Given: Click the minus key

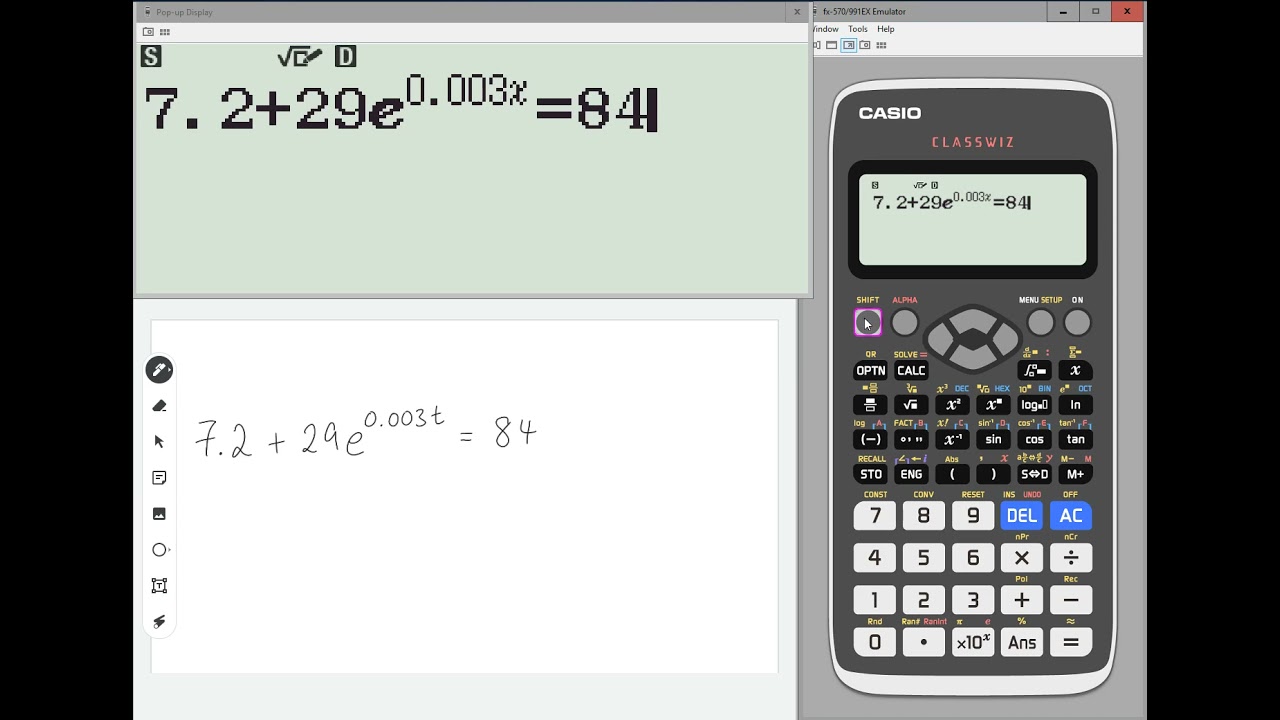Looking at the screenshot, I should pos(1071,600).
